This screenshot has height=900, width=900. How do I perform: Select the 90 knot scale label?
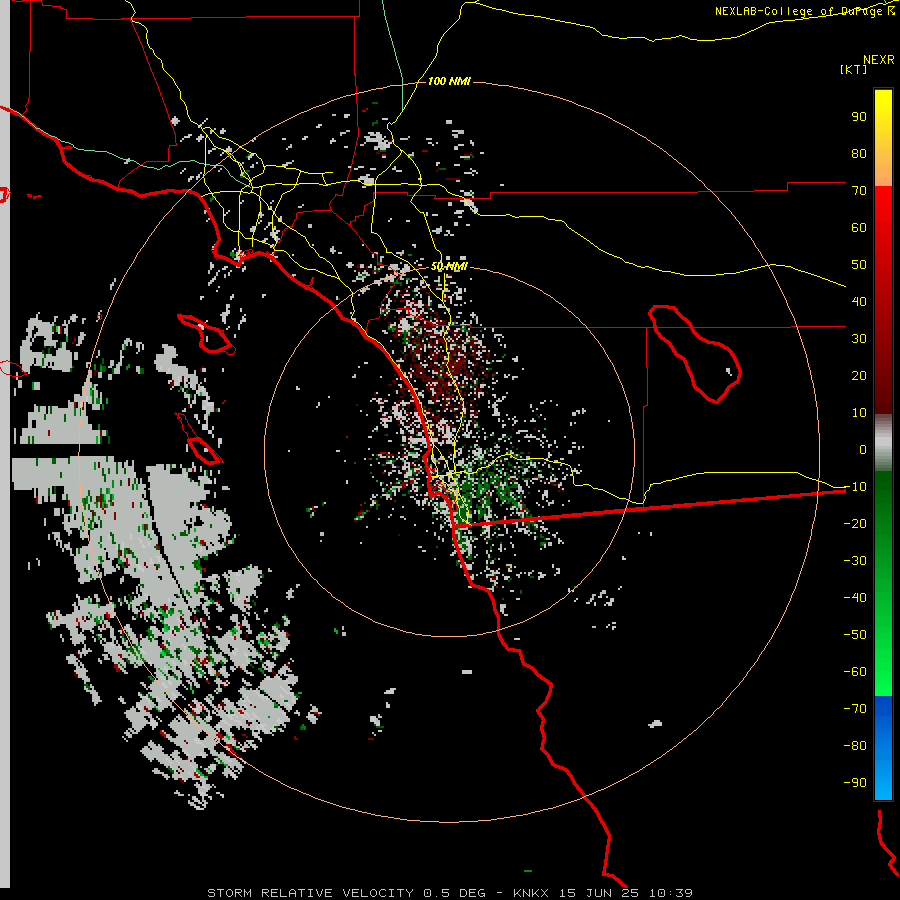pos(859,117)
